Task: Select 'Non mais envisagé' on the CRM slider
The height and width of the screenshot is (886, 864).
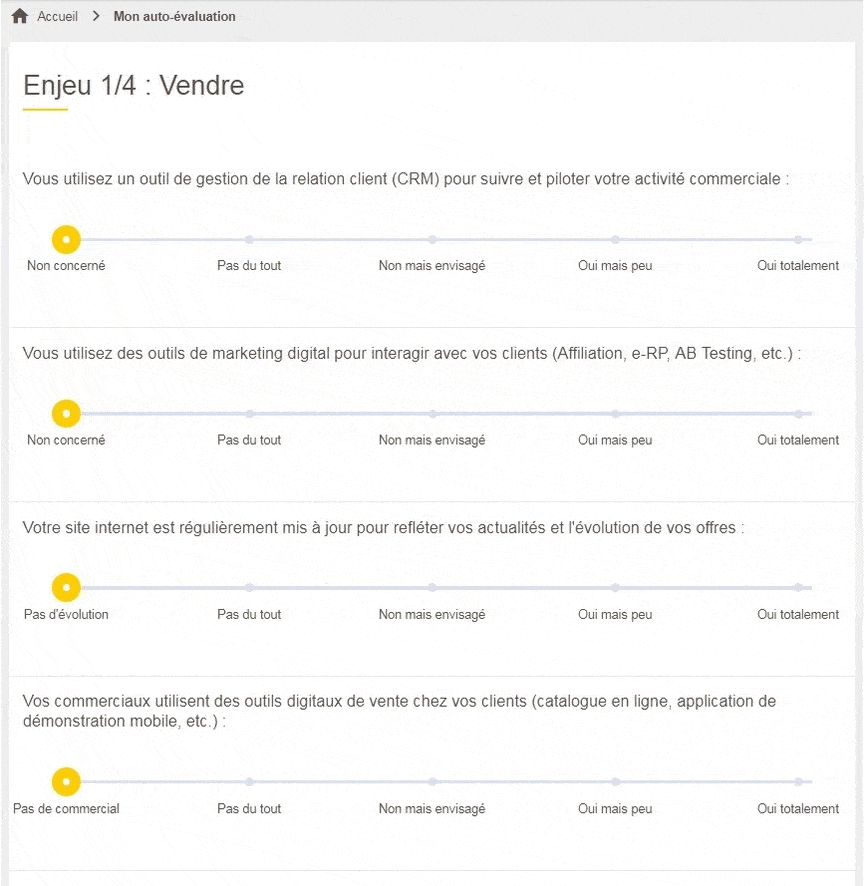Action: pyautogui.click(x=432, y=239)
